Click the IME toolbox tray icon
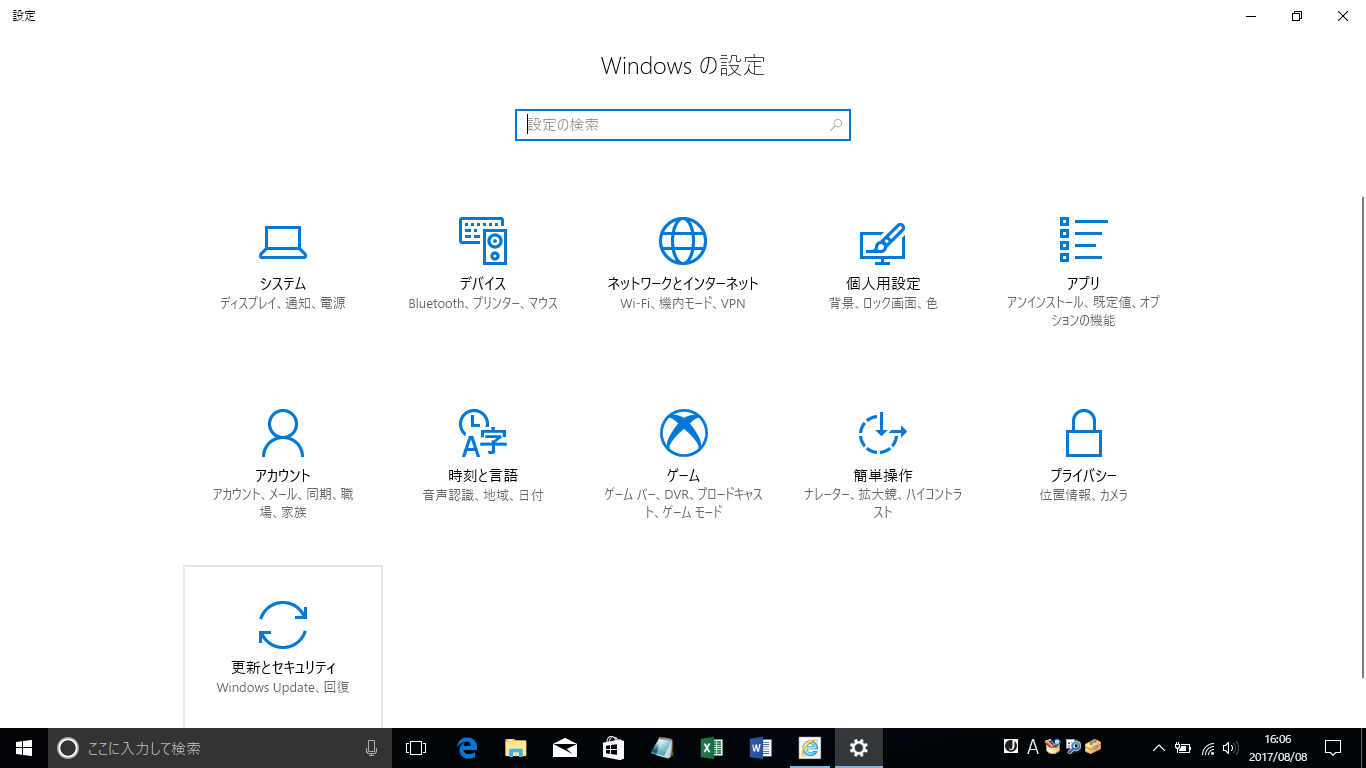 (1093, 746)
